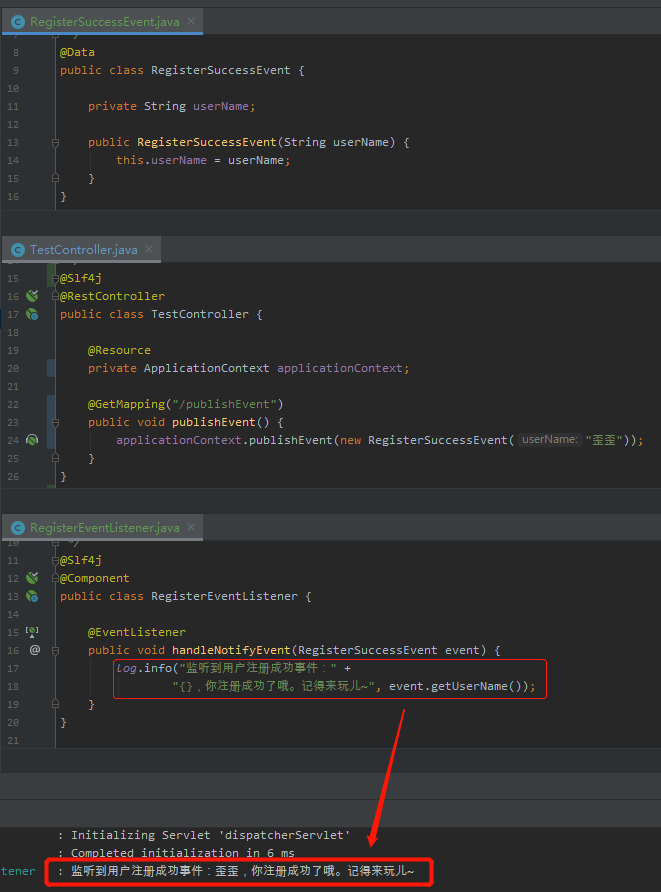Click gutter icon on TestController class line
The height and width of the screenshot is (892, 661).
(x=32, y=314)
